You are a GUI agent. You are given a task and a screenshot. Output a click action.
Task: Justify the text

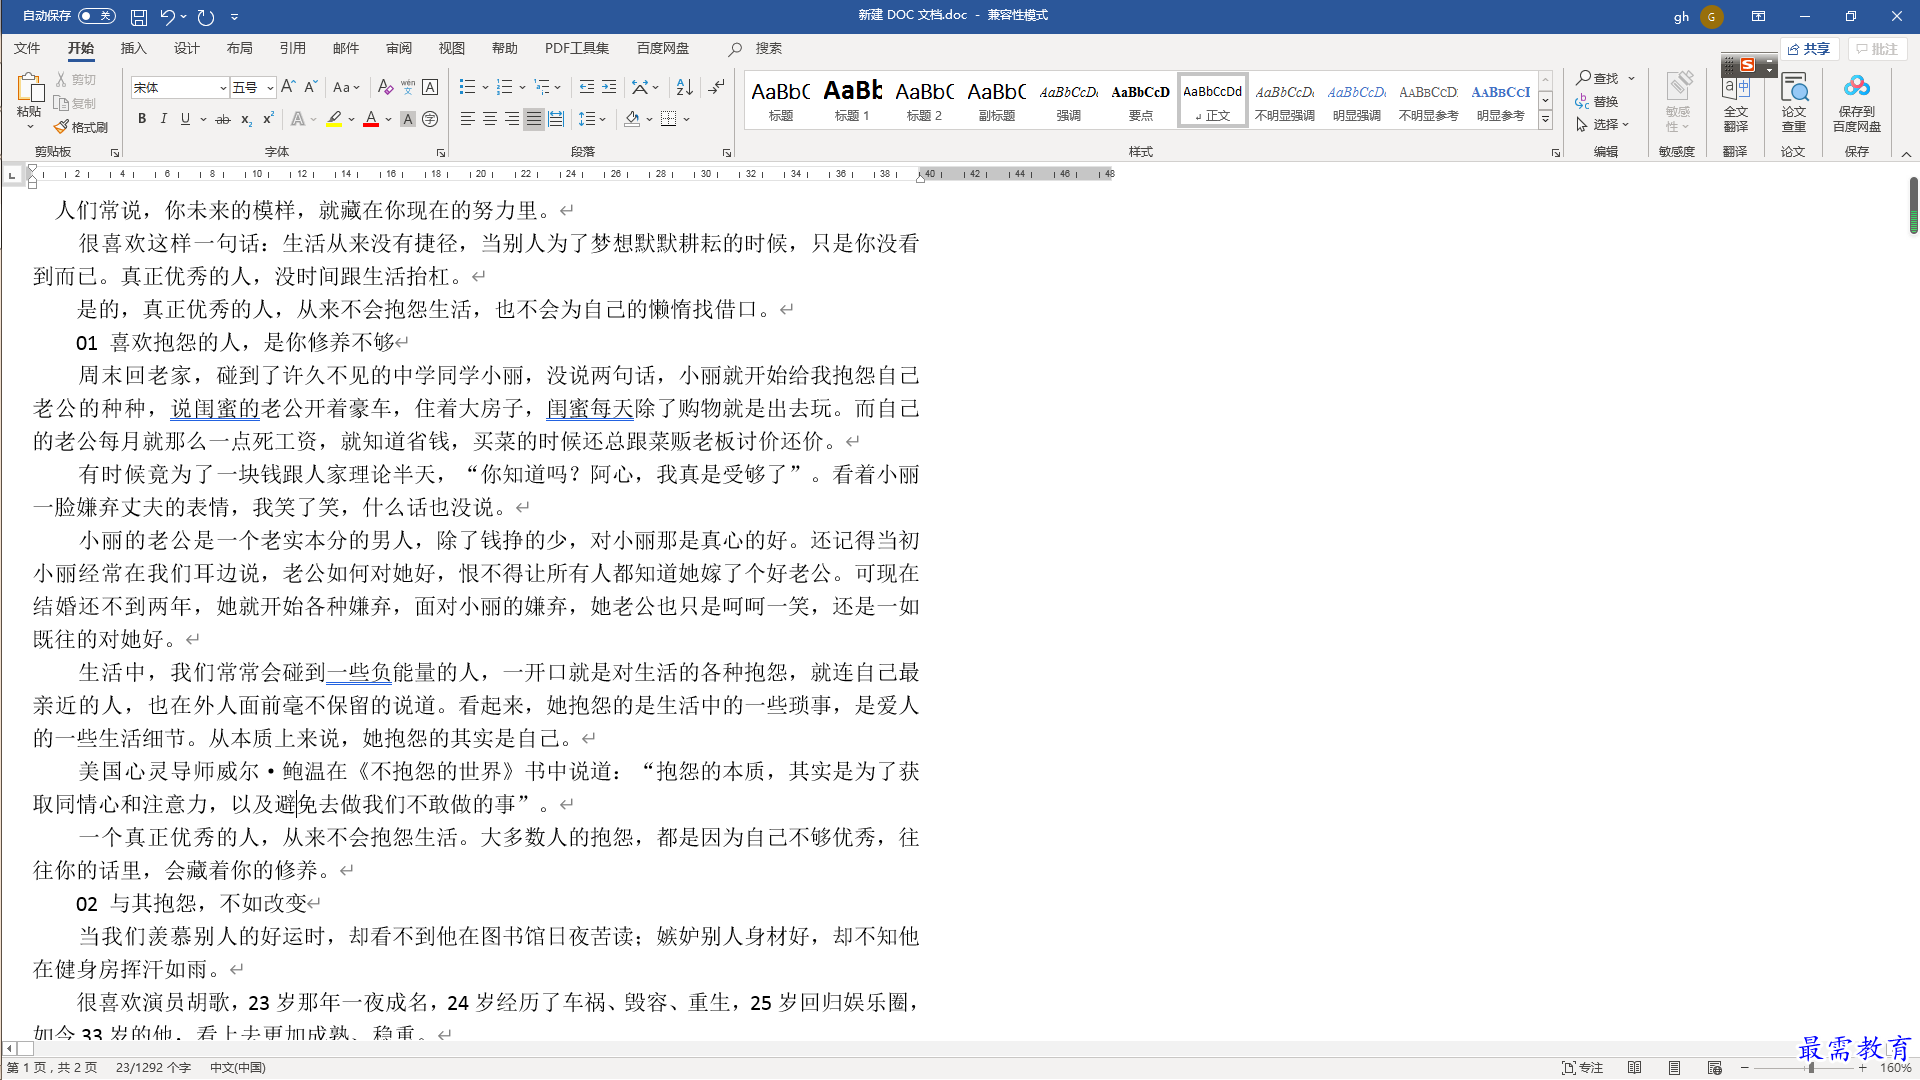click(x=534, y=119)
